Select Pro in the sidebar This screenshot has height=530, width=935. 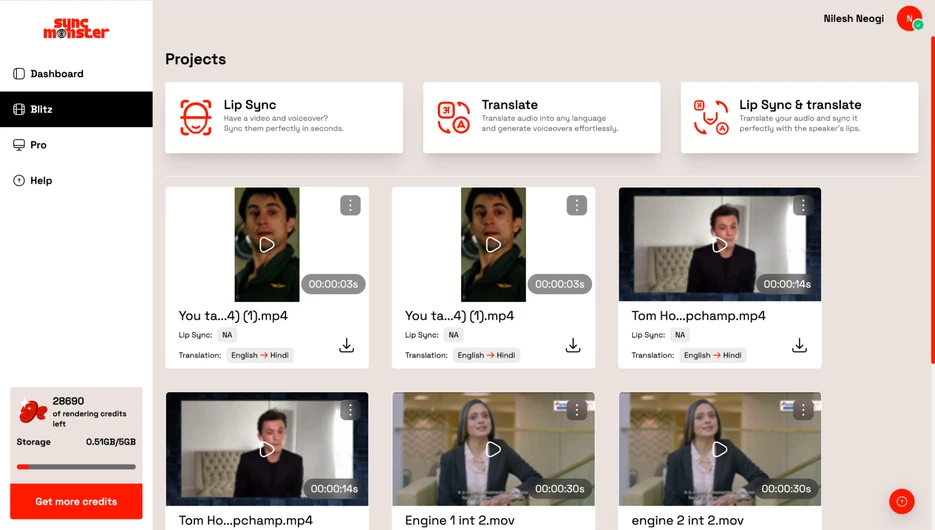(x=38, y=145)
